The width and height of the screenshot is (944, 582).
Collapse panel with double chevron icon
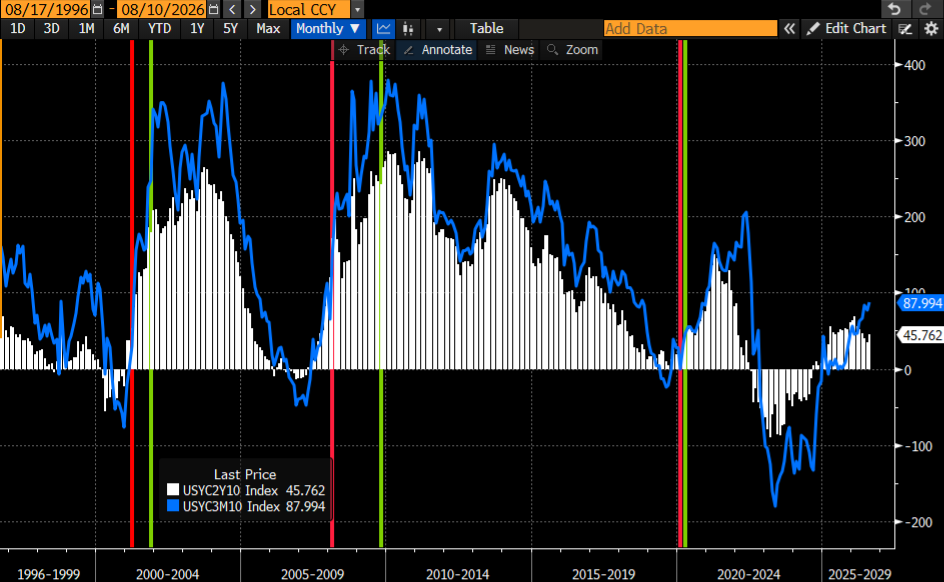coord(789,28)
